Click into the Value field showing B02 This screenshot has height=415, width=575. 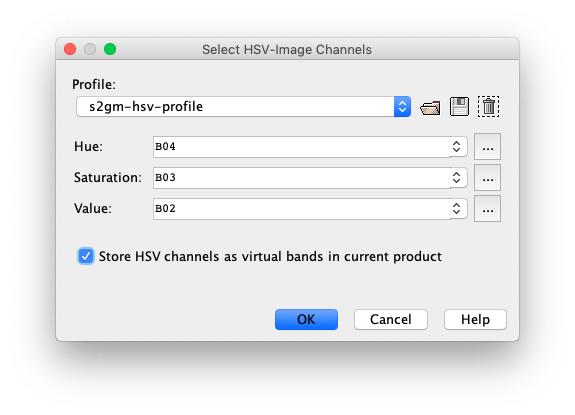(x=302, y=209)
